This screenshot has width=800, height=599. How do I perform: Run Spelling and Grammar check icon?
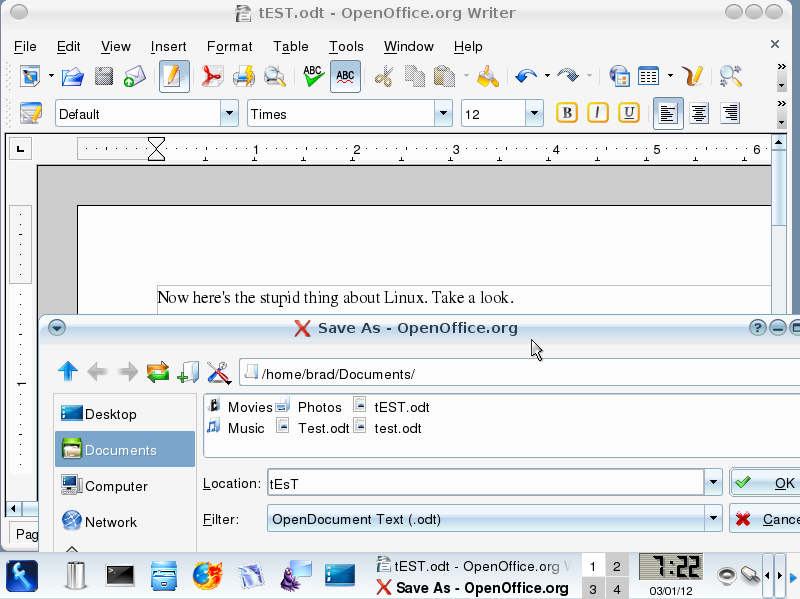point(313,76)
